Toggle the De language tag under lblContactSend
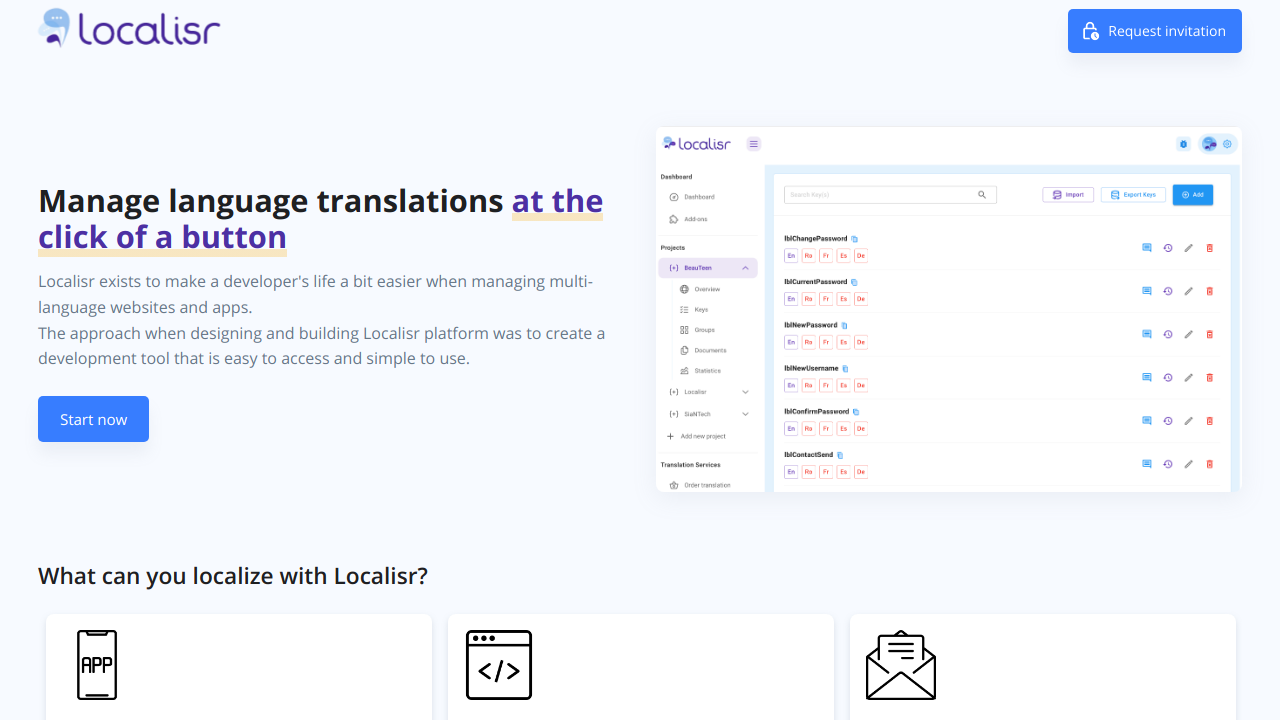1280x720 pixels. coord(860,472)
